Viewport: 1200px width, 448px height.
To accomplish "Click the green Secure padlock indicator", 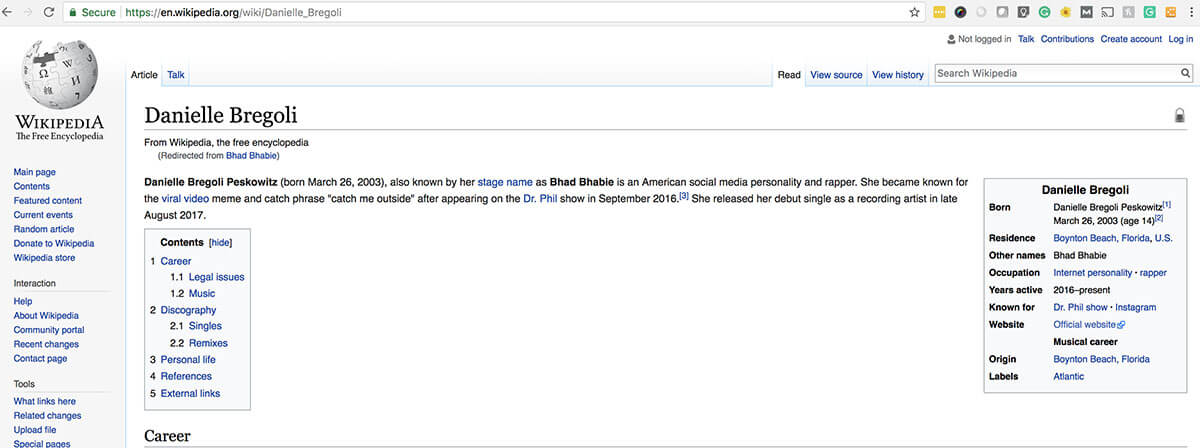I will click(92, 13).
